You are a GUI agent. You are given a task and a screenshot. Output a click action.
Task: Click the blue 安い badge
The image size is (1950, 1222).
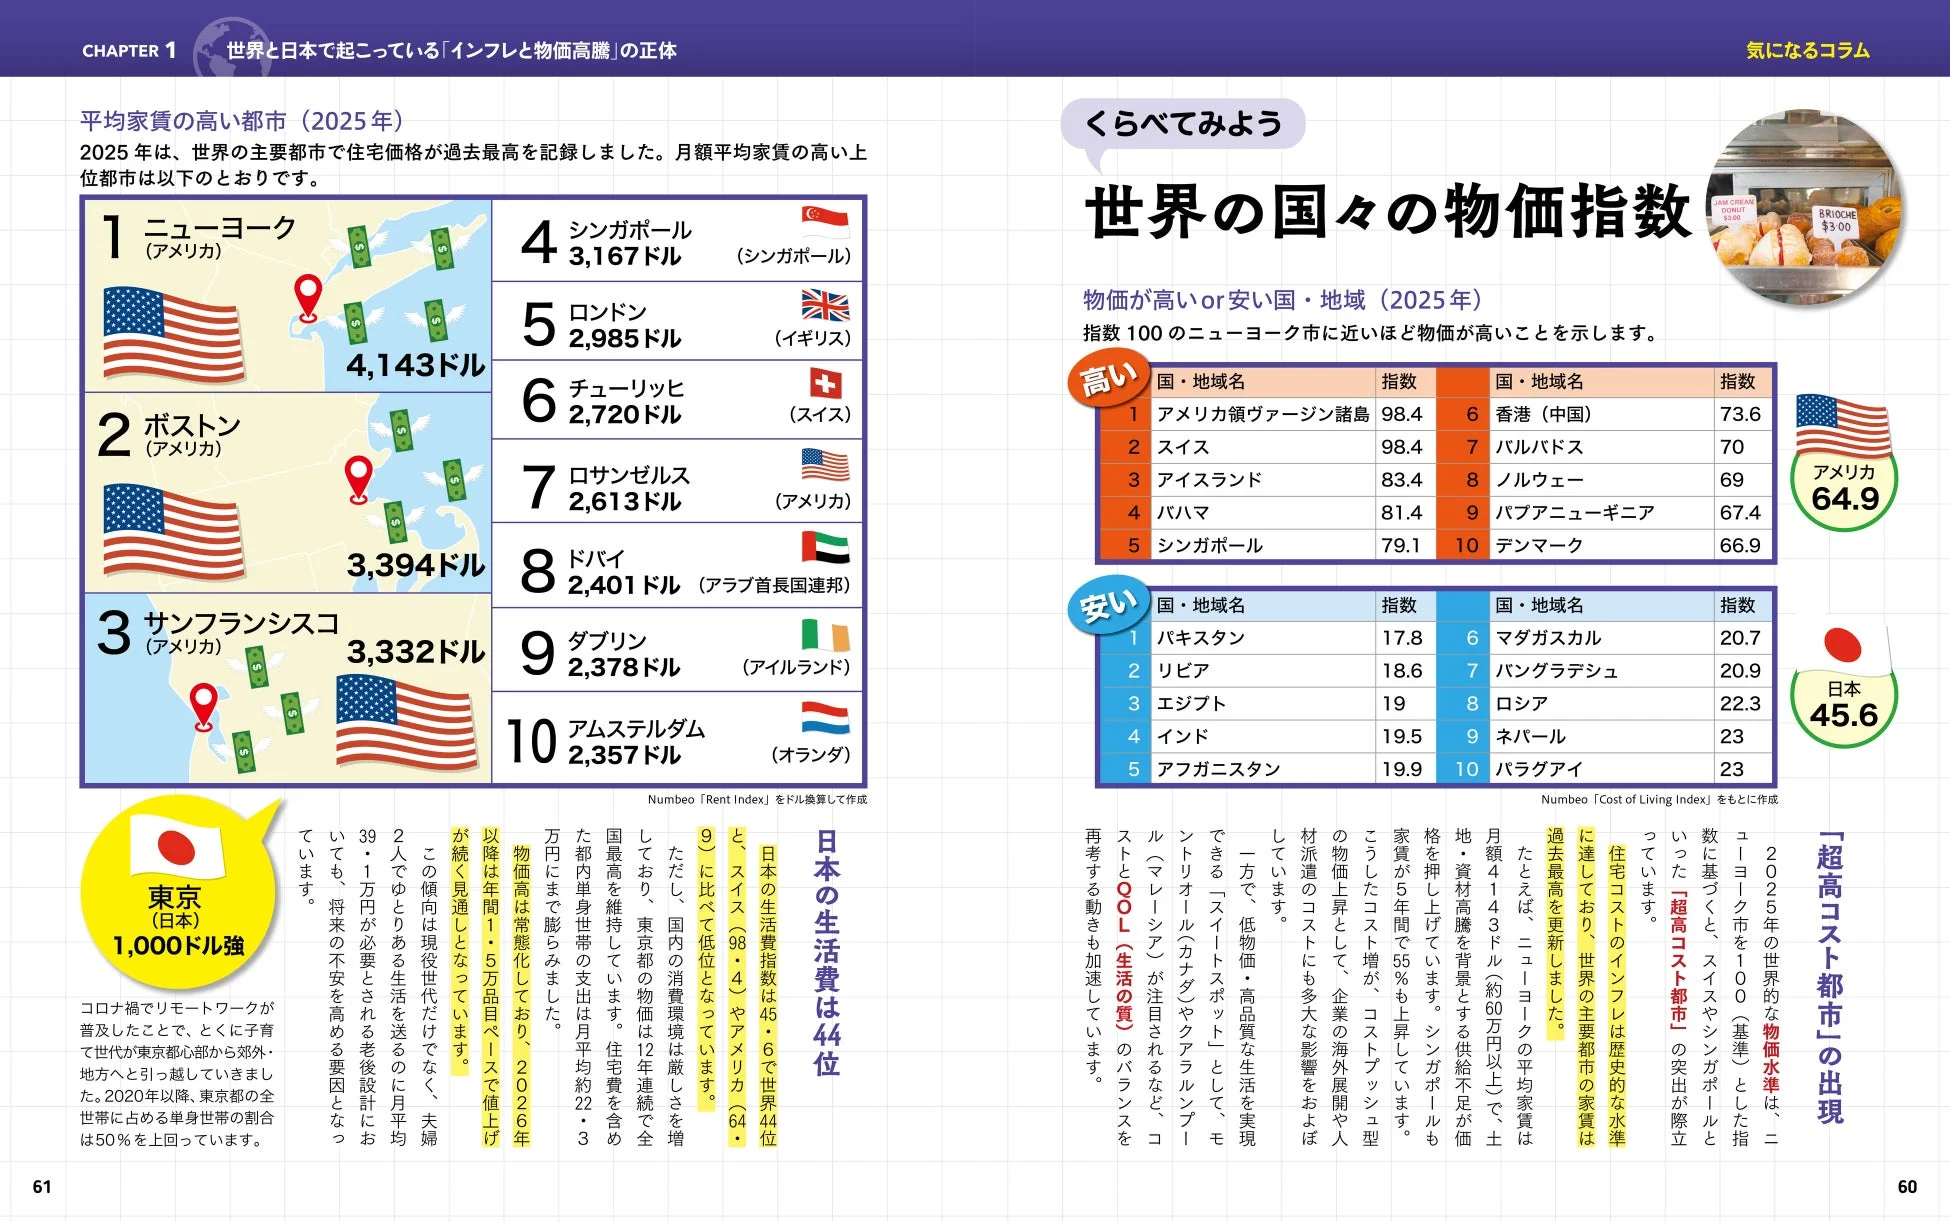[1107, 603]
